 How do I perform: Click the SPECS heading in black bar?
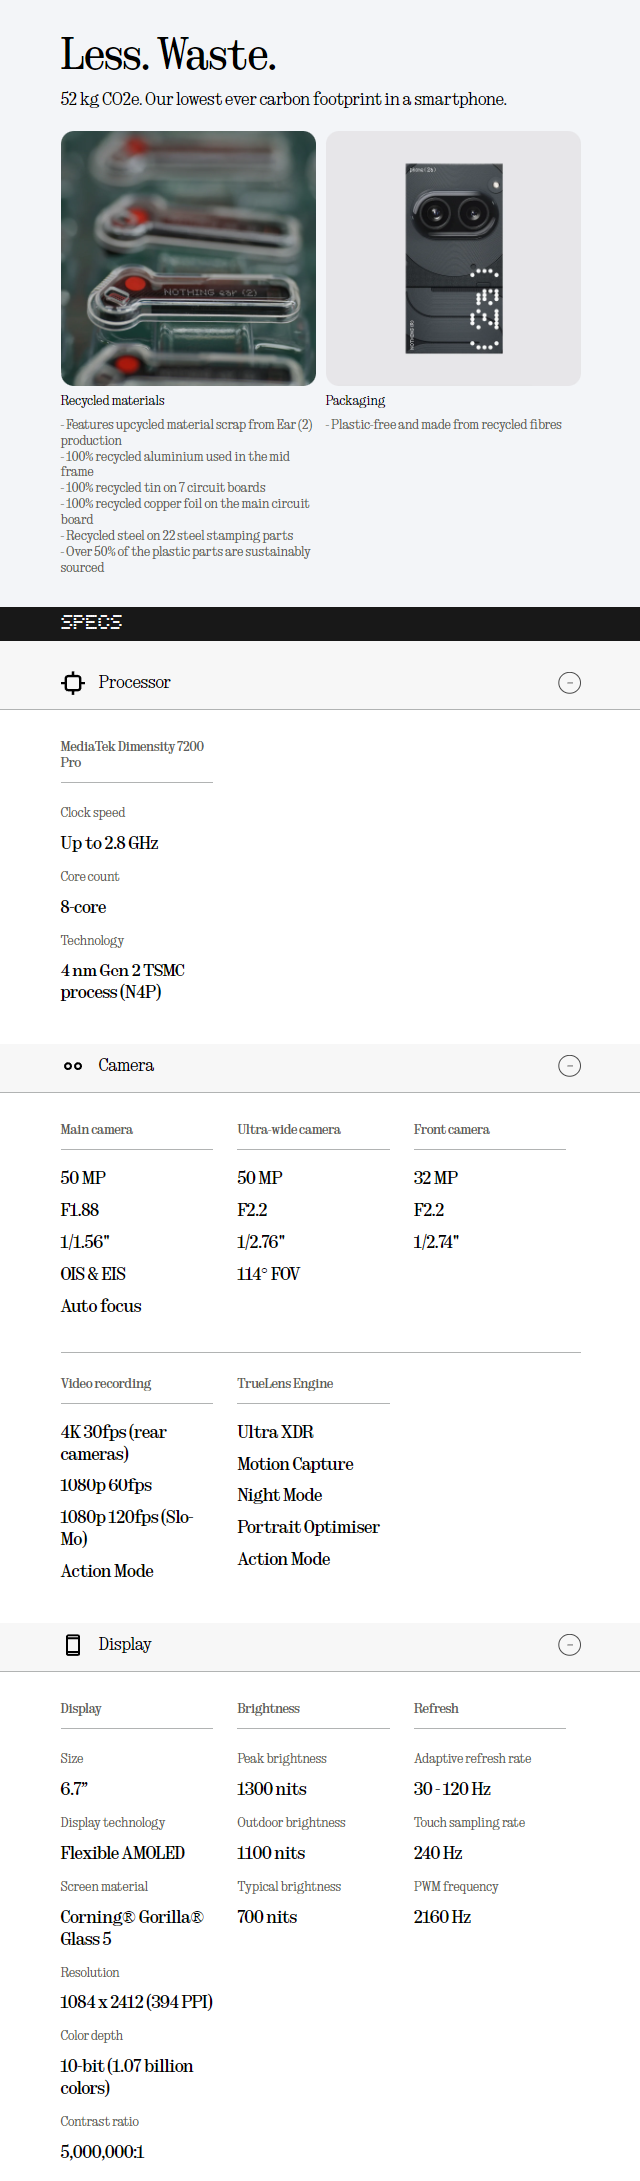[91, 622]
